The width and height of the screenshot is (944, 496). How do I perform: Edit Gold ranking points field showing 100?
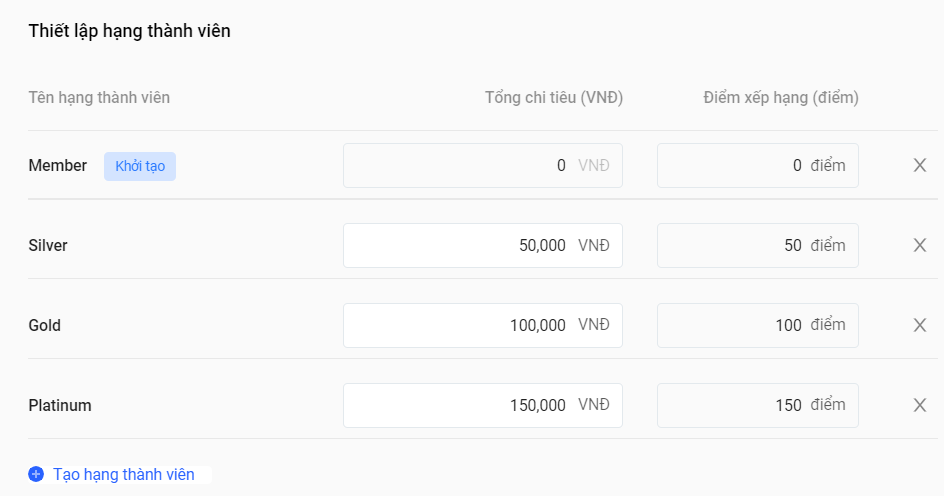pyautogui.click(x=757, y=326)
